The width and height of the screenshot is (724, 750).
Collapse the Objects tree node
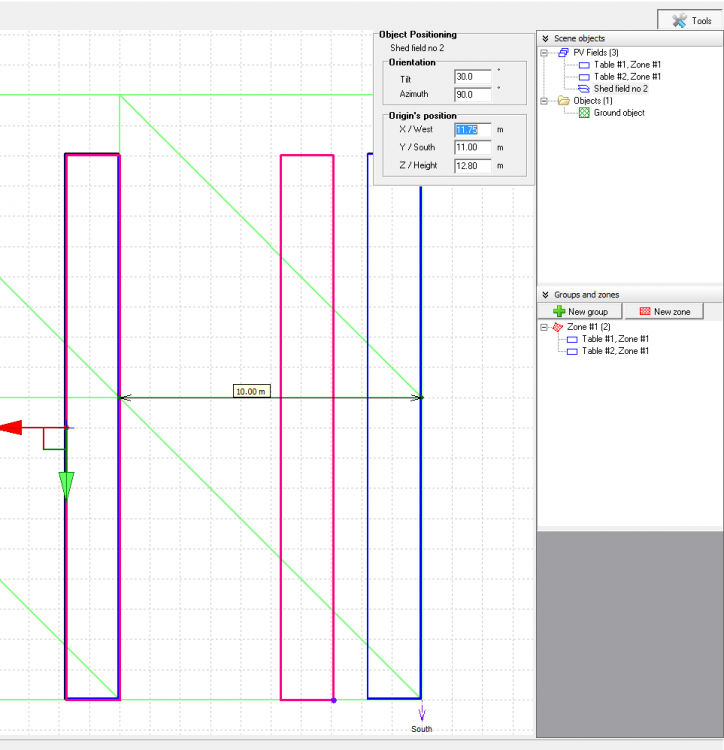544,101
